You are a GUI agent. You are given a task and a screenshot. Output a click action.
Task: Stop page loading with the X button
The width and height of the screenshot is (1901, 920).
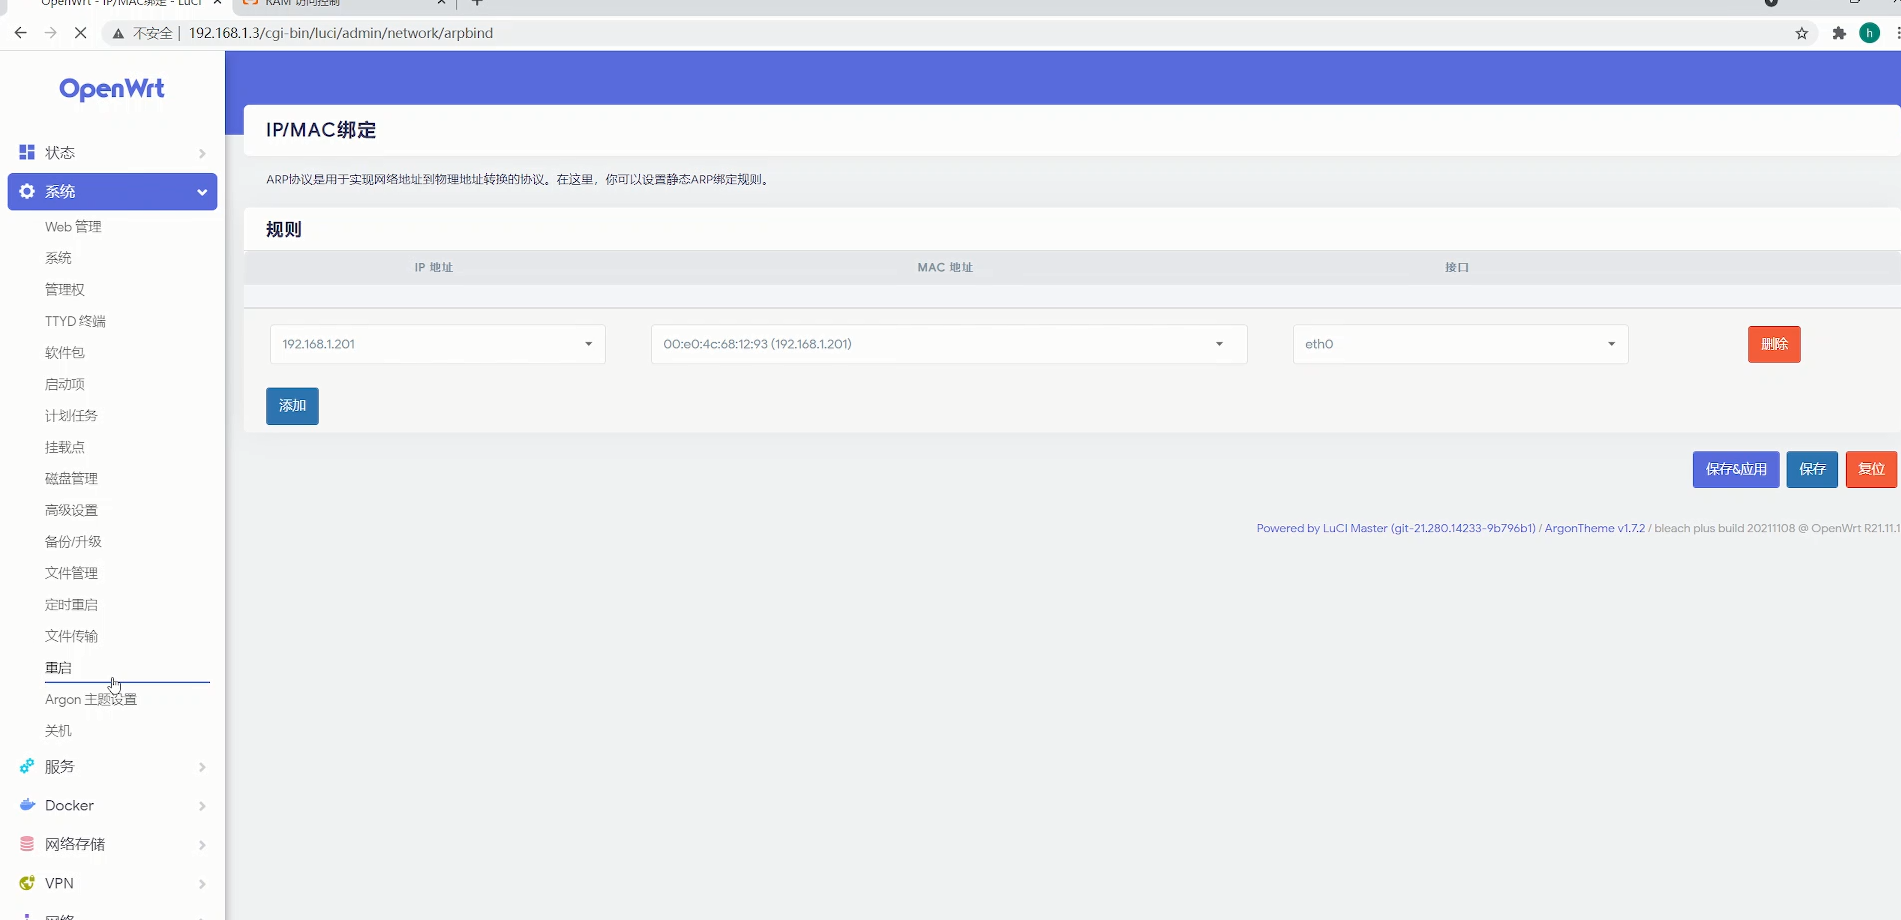click(x=81, y=33)
